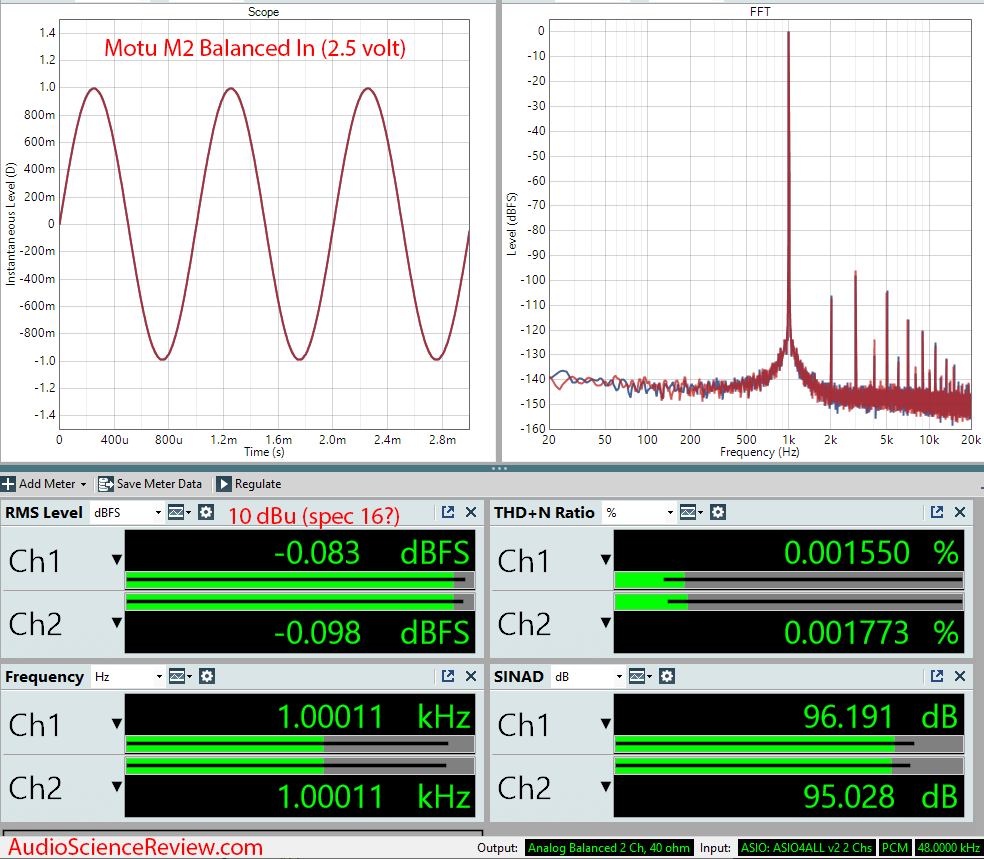Click the FFT graph title

click(760, 11)
